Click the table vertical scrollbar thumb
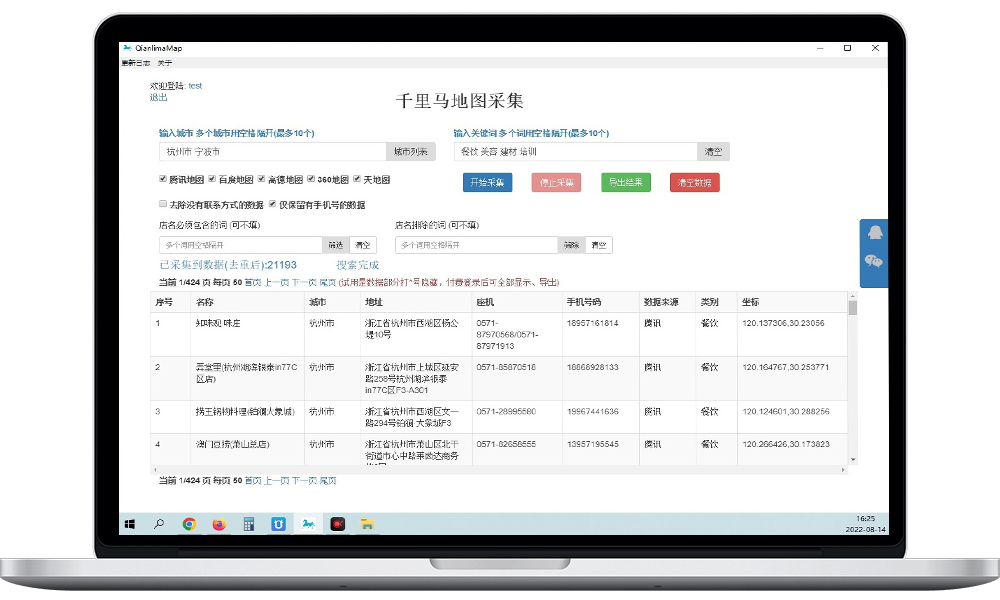Viewport: 1000px width, 600px height. point(853,308)
